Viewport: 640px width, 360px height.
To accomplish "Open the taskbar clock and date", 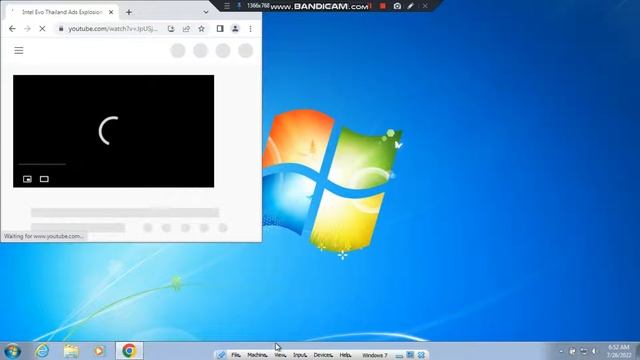I will click(x=619, y=351).
